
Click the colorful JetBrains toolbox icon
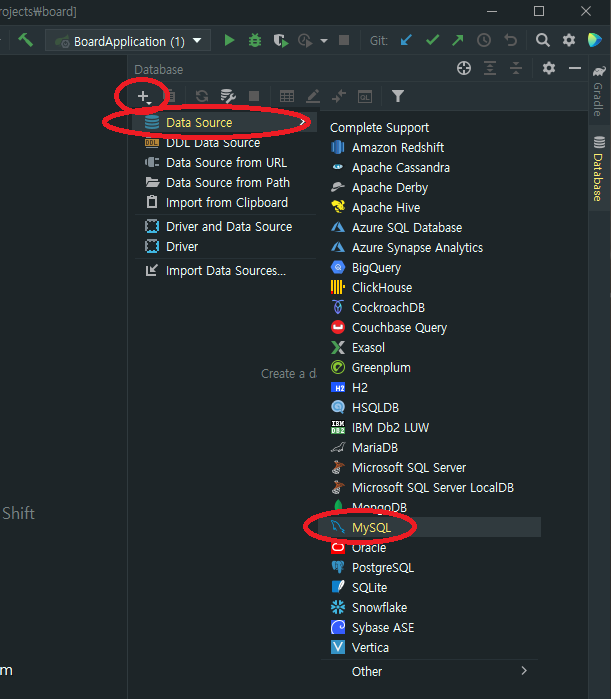click(x=595, y=41)
